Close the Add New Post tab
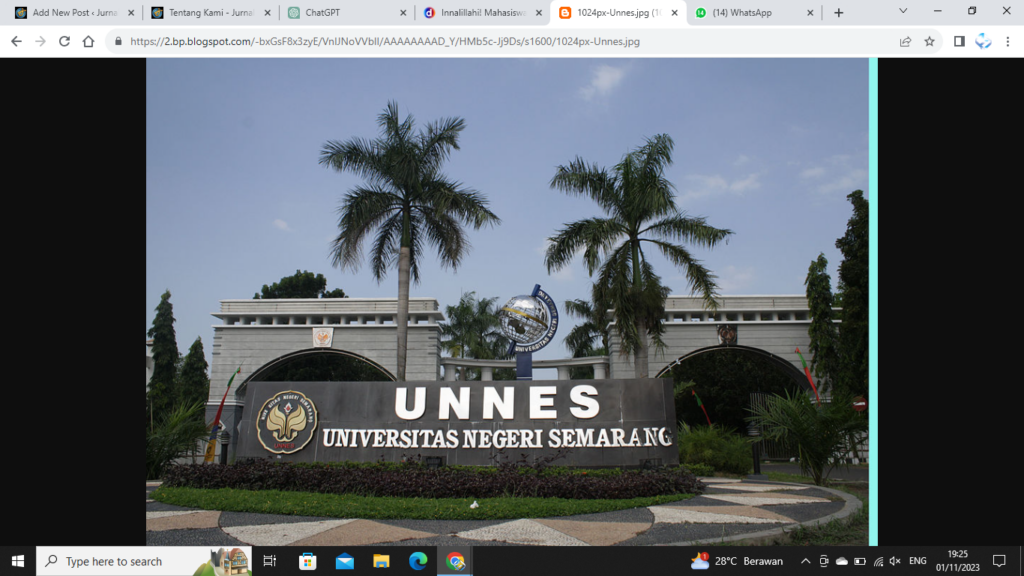 (x=131, y=12)
